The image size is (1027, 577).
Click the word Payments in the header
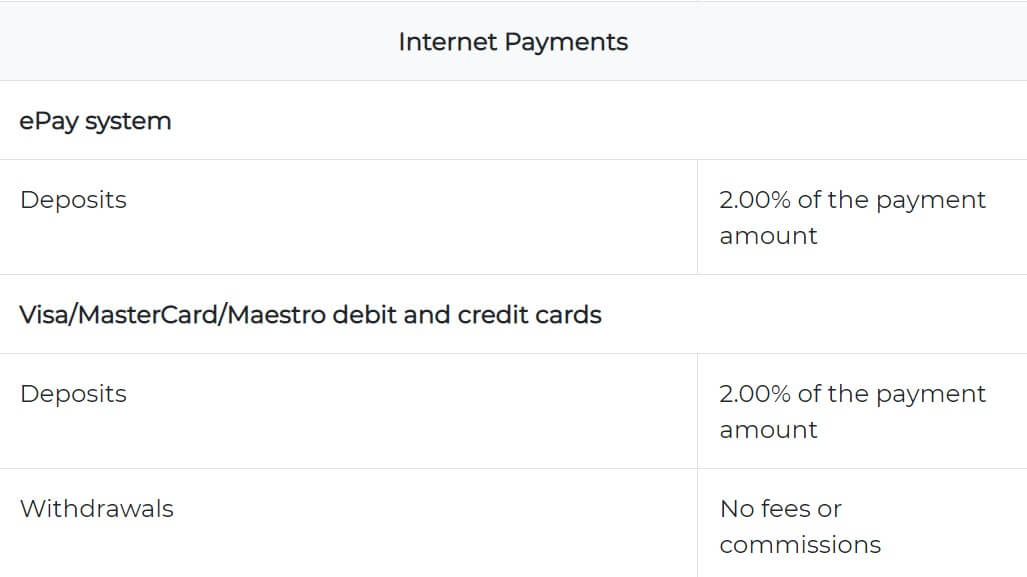567,43
